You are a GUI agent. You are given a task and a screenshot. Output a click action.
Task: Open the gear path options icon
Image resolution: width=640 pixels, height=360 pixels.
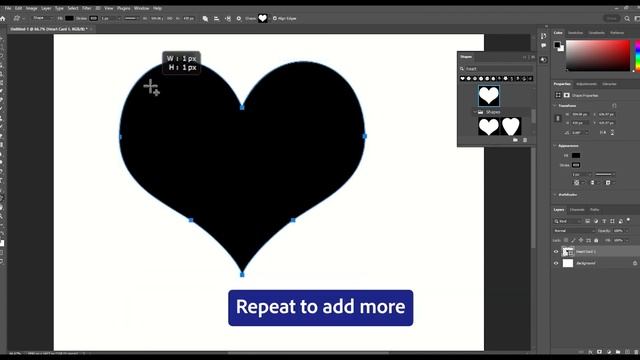coord(239,18)
